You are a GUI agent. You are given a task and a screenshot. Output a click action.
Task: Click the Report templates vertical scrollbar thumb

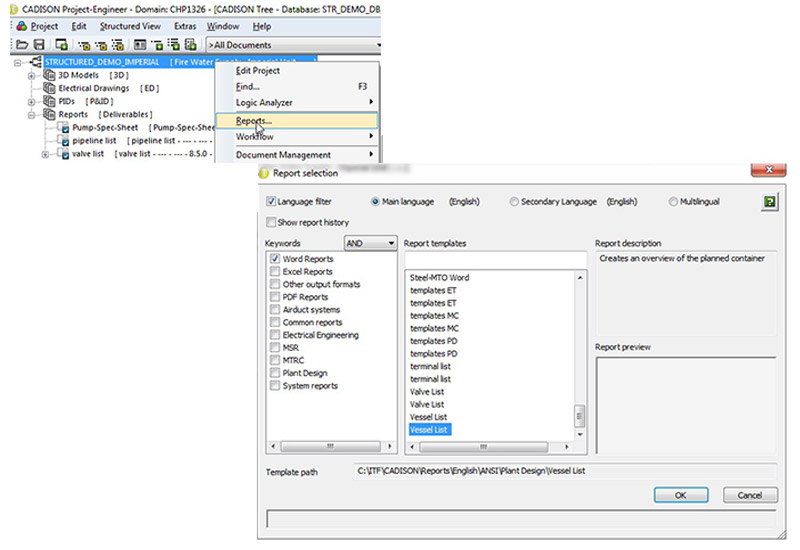pos(580,416)
